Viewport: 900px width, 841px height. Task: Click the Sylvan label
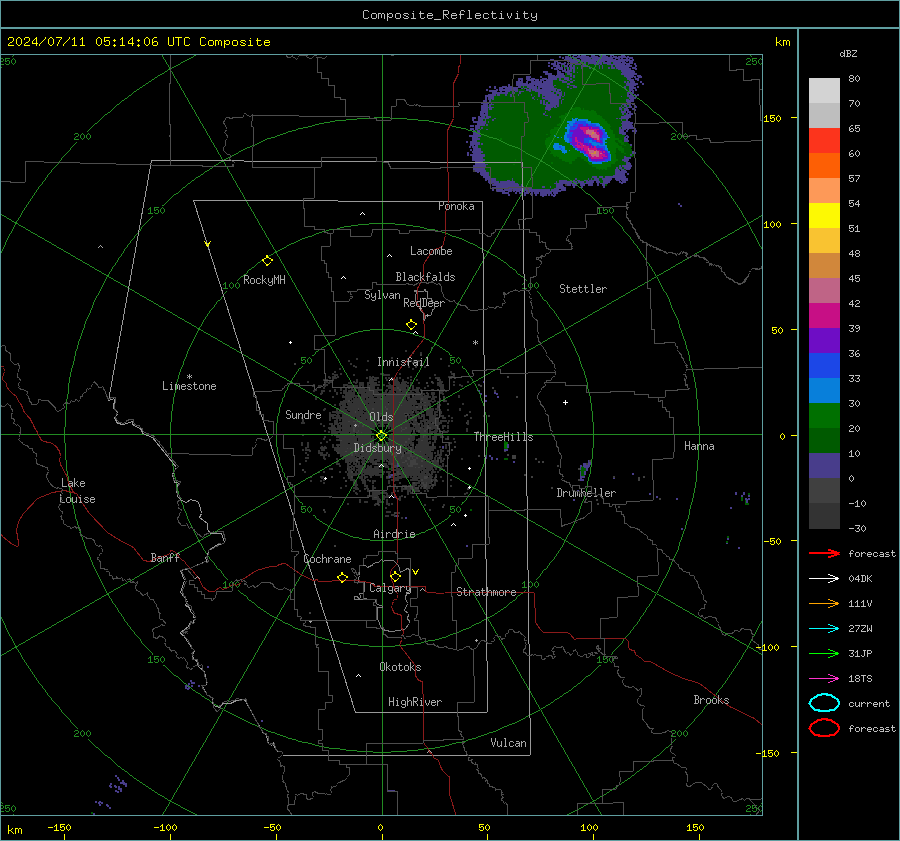tap(382, 295)
